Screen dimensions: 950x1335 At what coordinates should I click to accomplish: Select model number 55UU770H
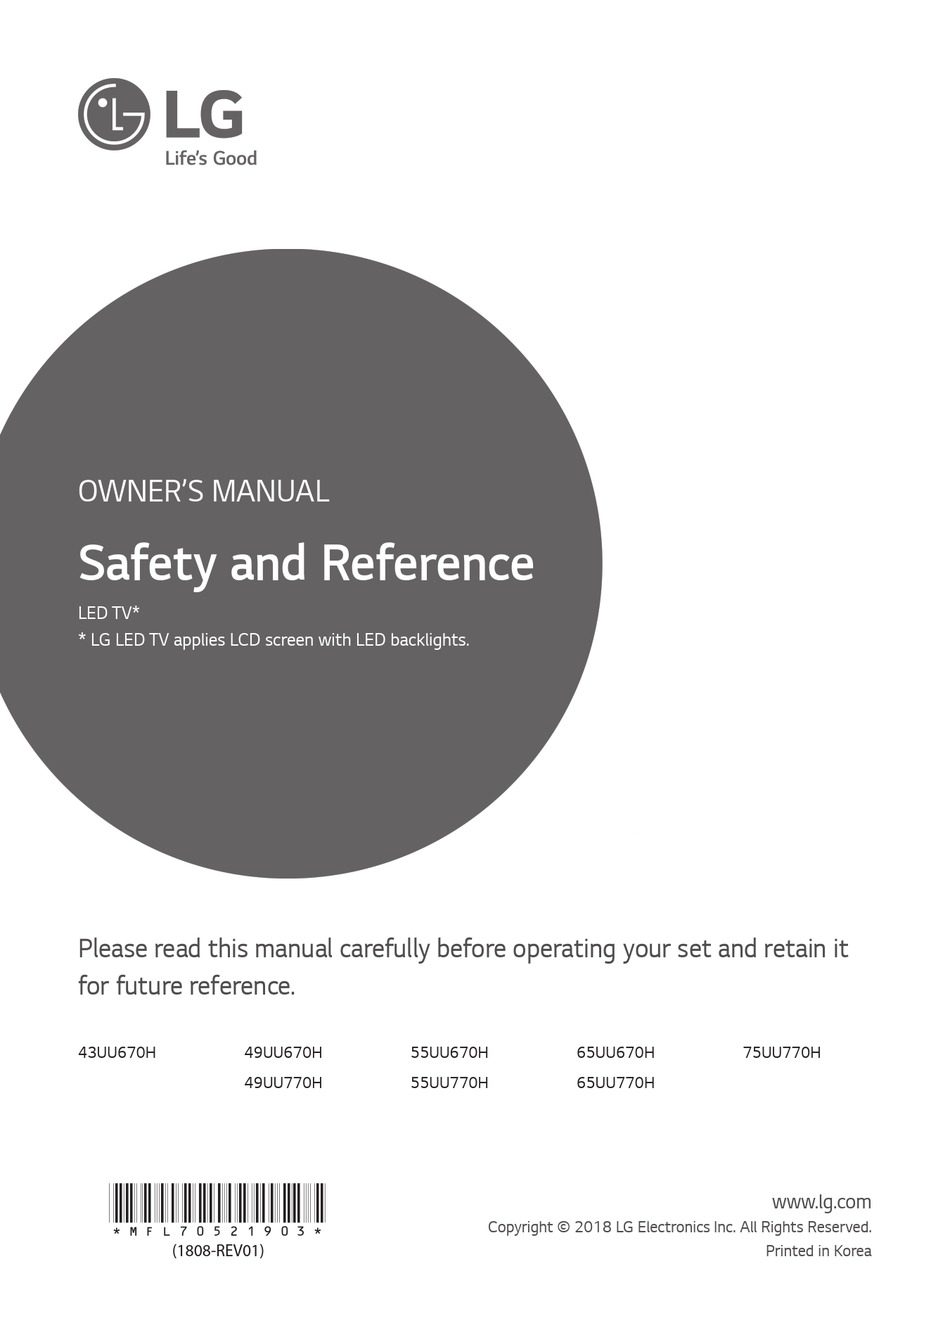coord(449,1082)
